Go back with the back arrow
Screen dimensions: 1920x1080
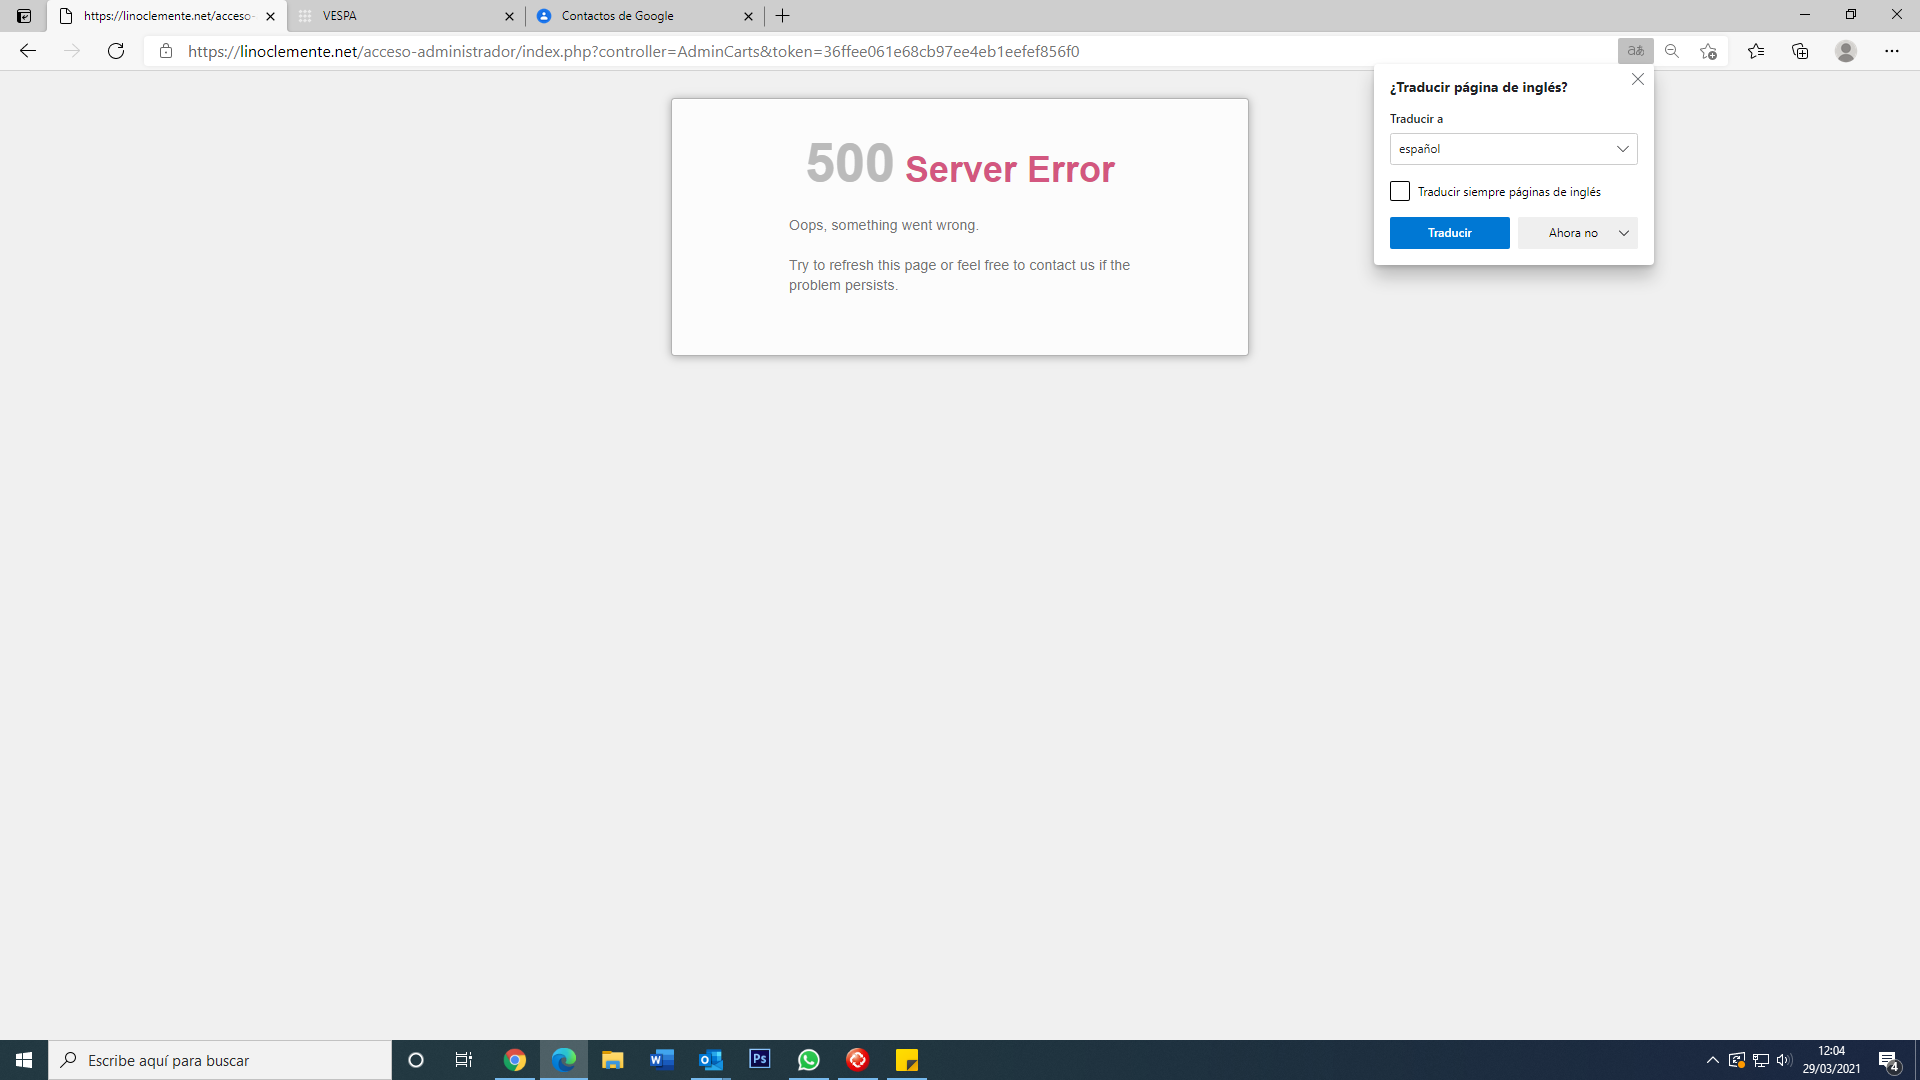pos(28,51)
